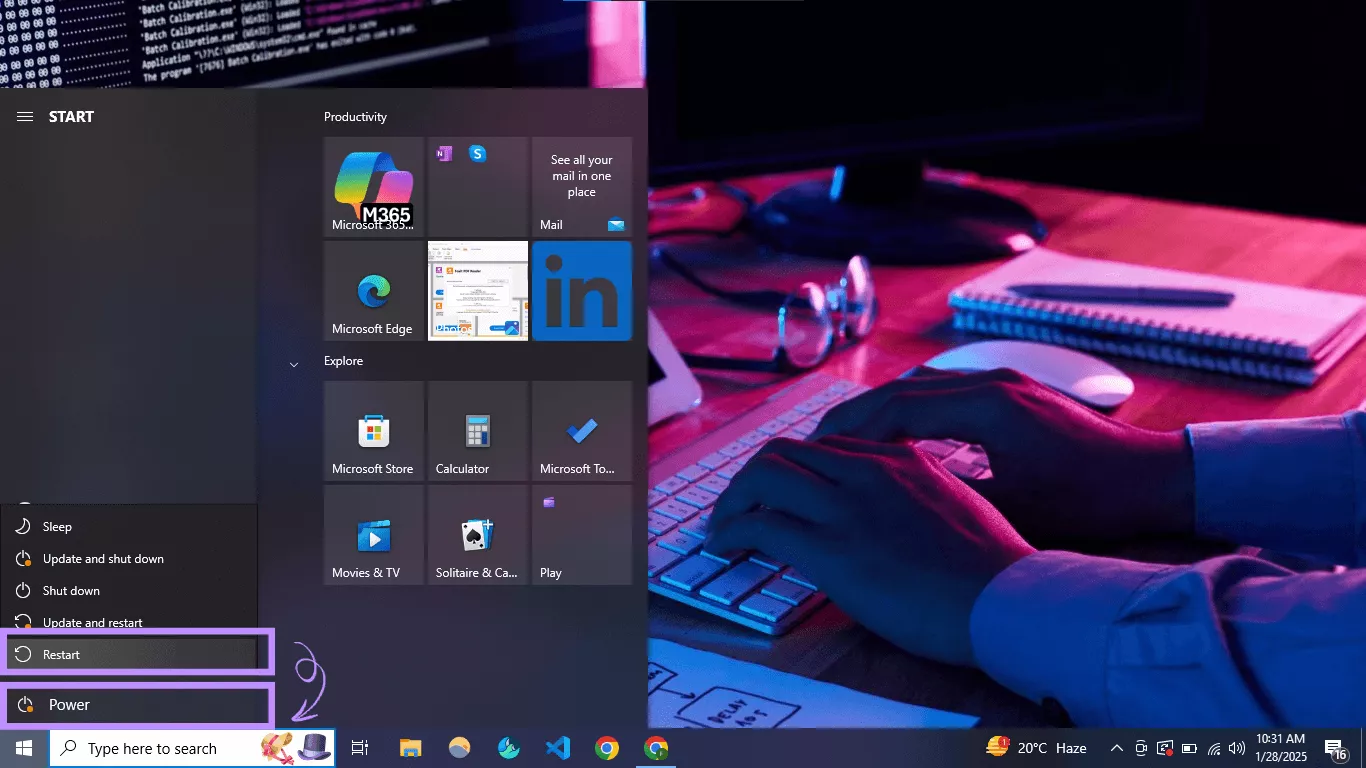Select Sleep from the power menu
The width and height of the screenshot is (1366, 768).
coord(57,526)
